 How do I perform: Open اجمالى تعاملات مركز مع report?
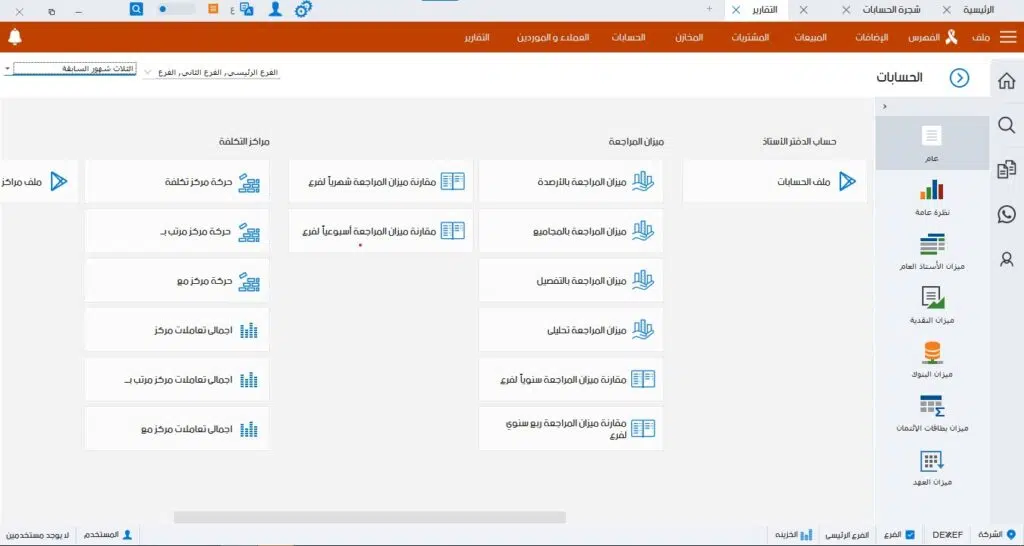[x=177, y=428]
